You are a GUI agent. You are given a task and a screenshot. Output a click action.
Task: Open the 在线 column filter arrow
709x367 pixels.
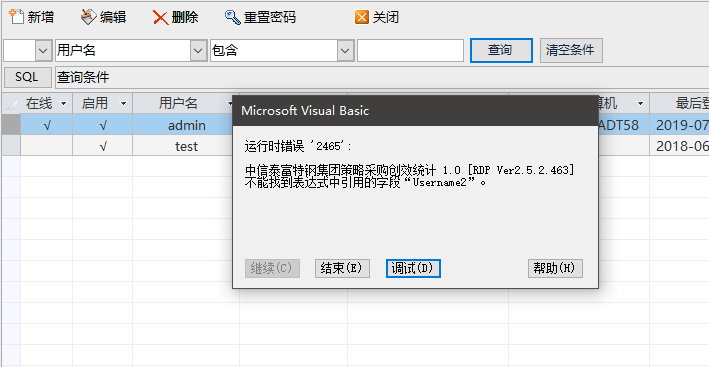pyautogui.click(x=64, y=104)
